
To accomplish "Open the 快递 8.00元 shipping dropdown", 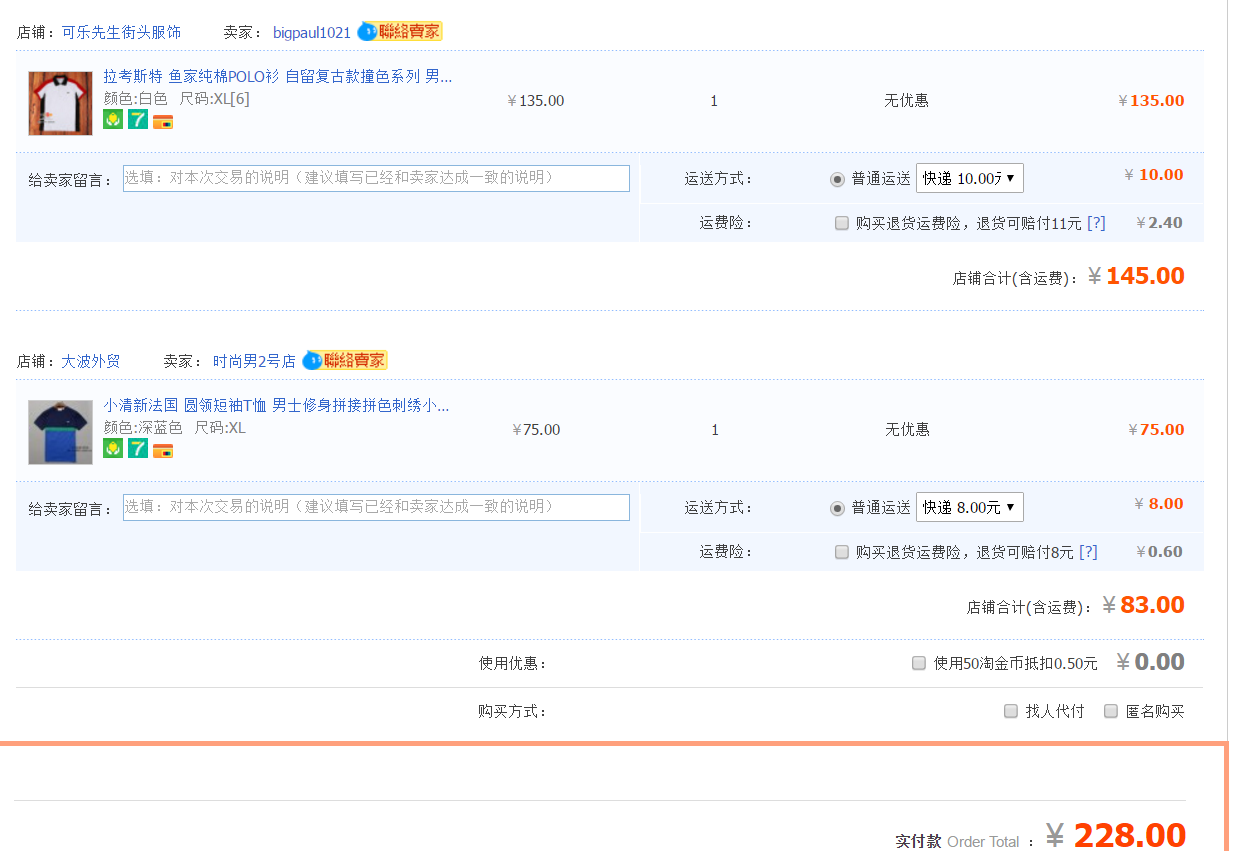I will tap(970, 507).
